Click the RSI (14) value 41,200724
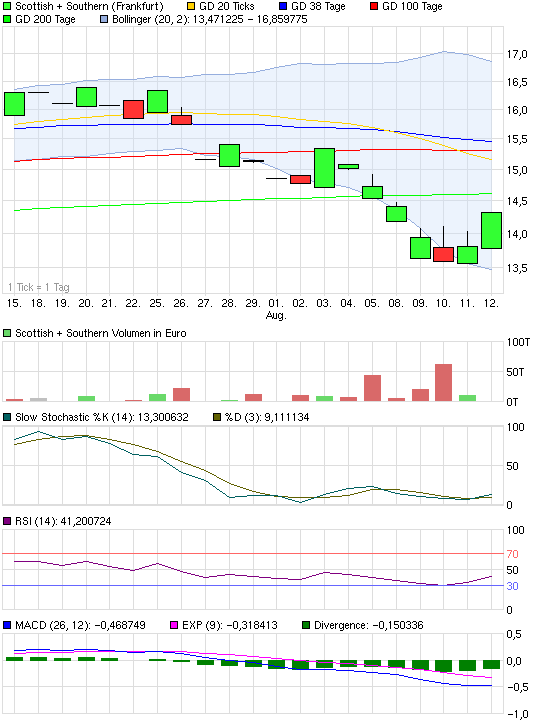This screenshot has height=722, width=545. 86,521
